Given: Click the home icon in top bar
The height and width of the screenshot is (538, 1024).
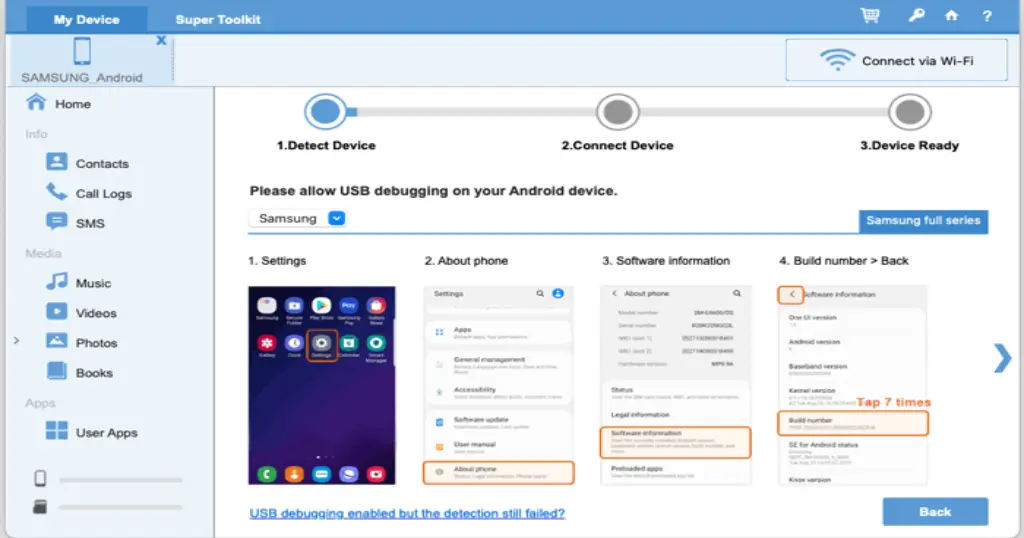Looking at the screenshot, I should click(952, 16).
